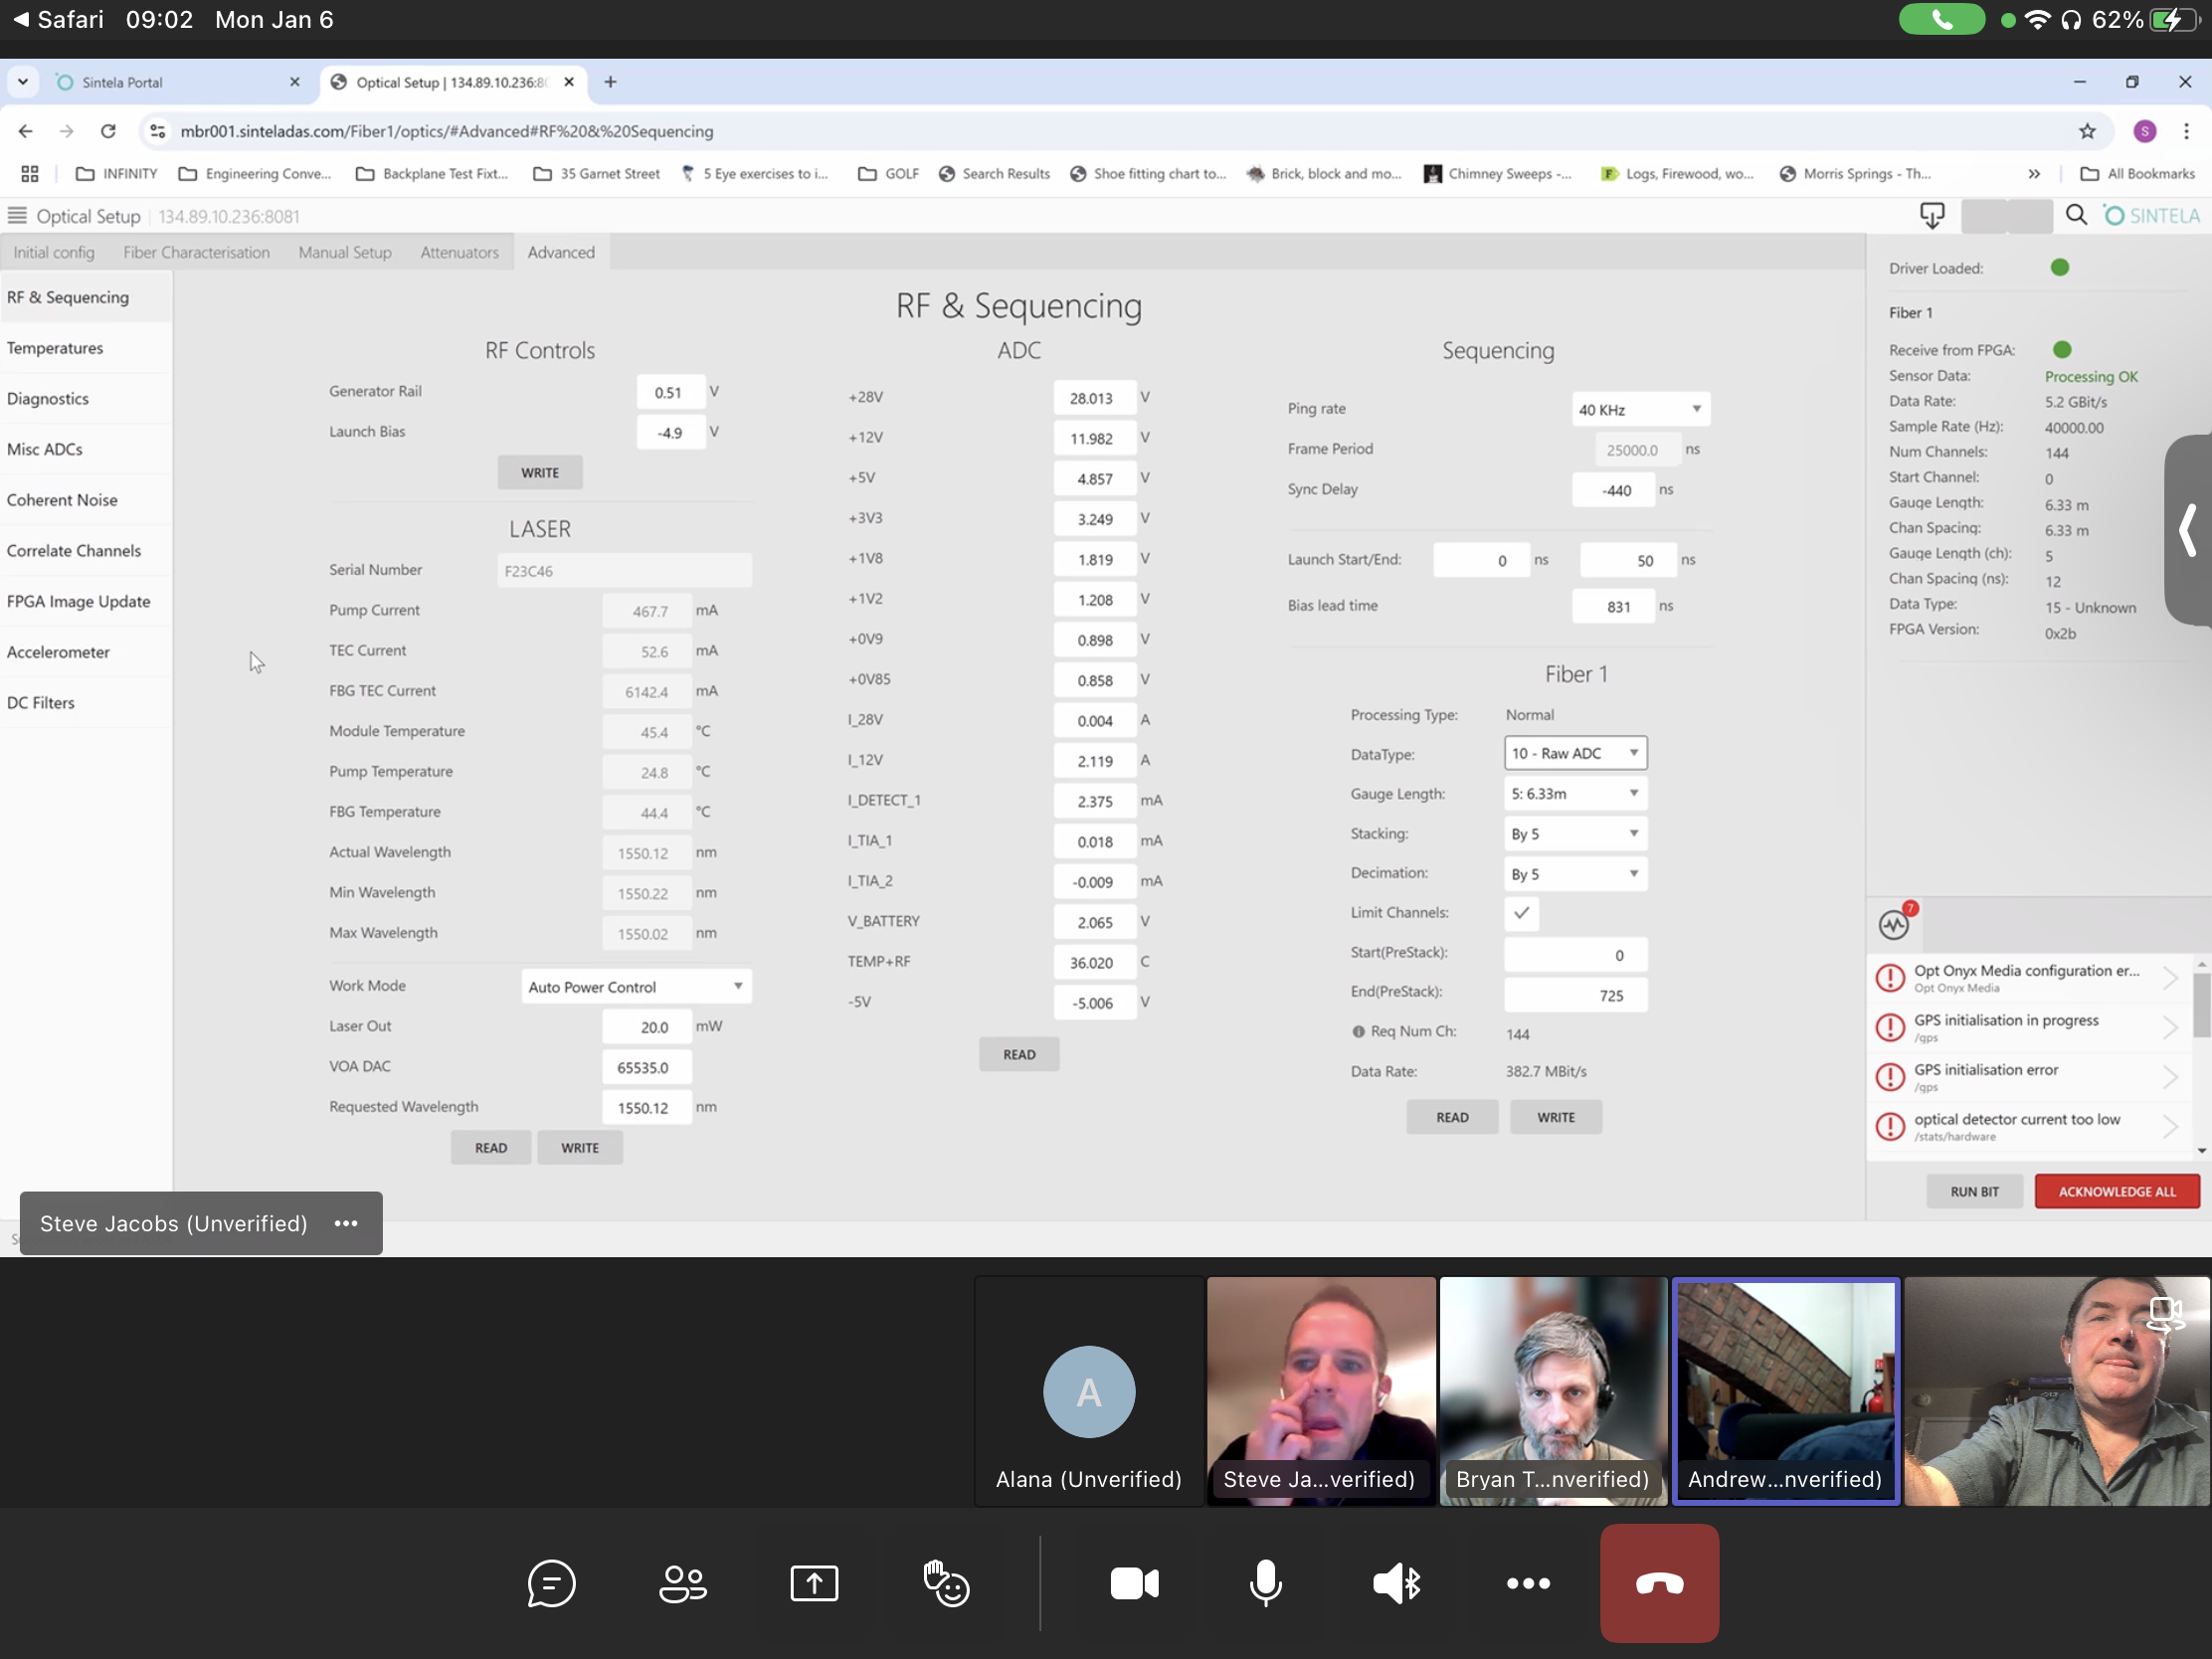Open more call options in bottom bar

coord(1528,1583)
